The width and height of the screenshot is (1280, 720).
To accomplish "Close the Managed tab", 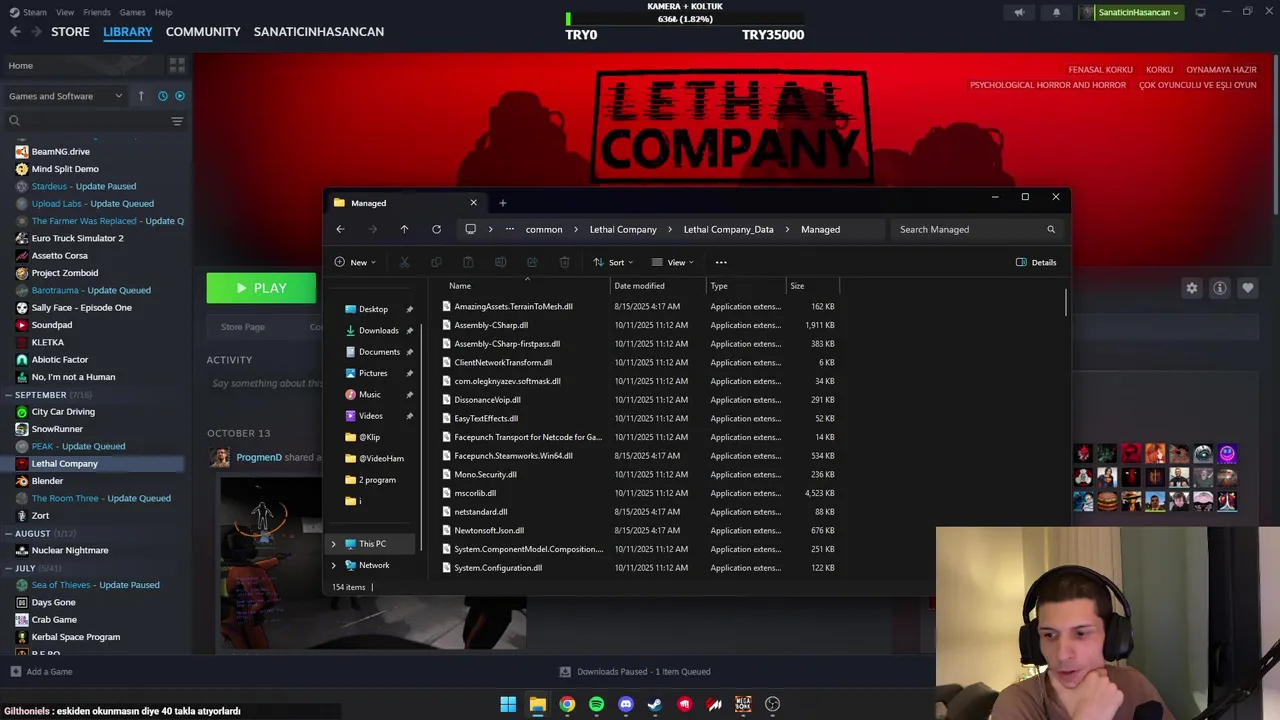I will click(x=473, y=203).
